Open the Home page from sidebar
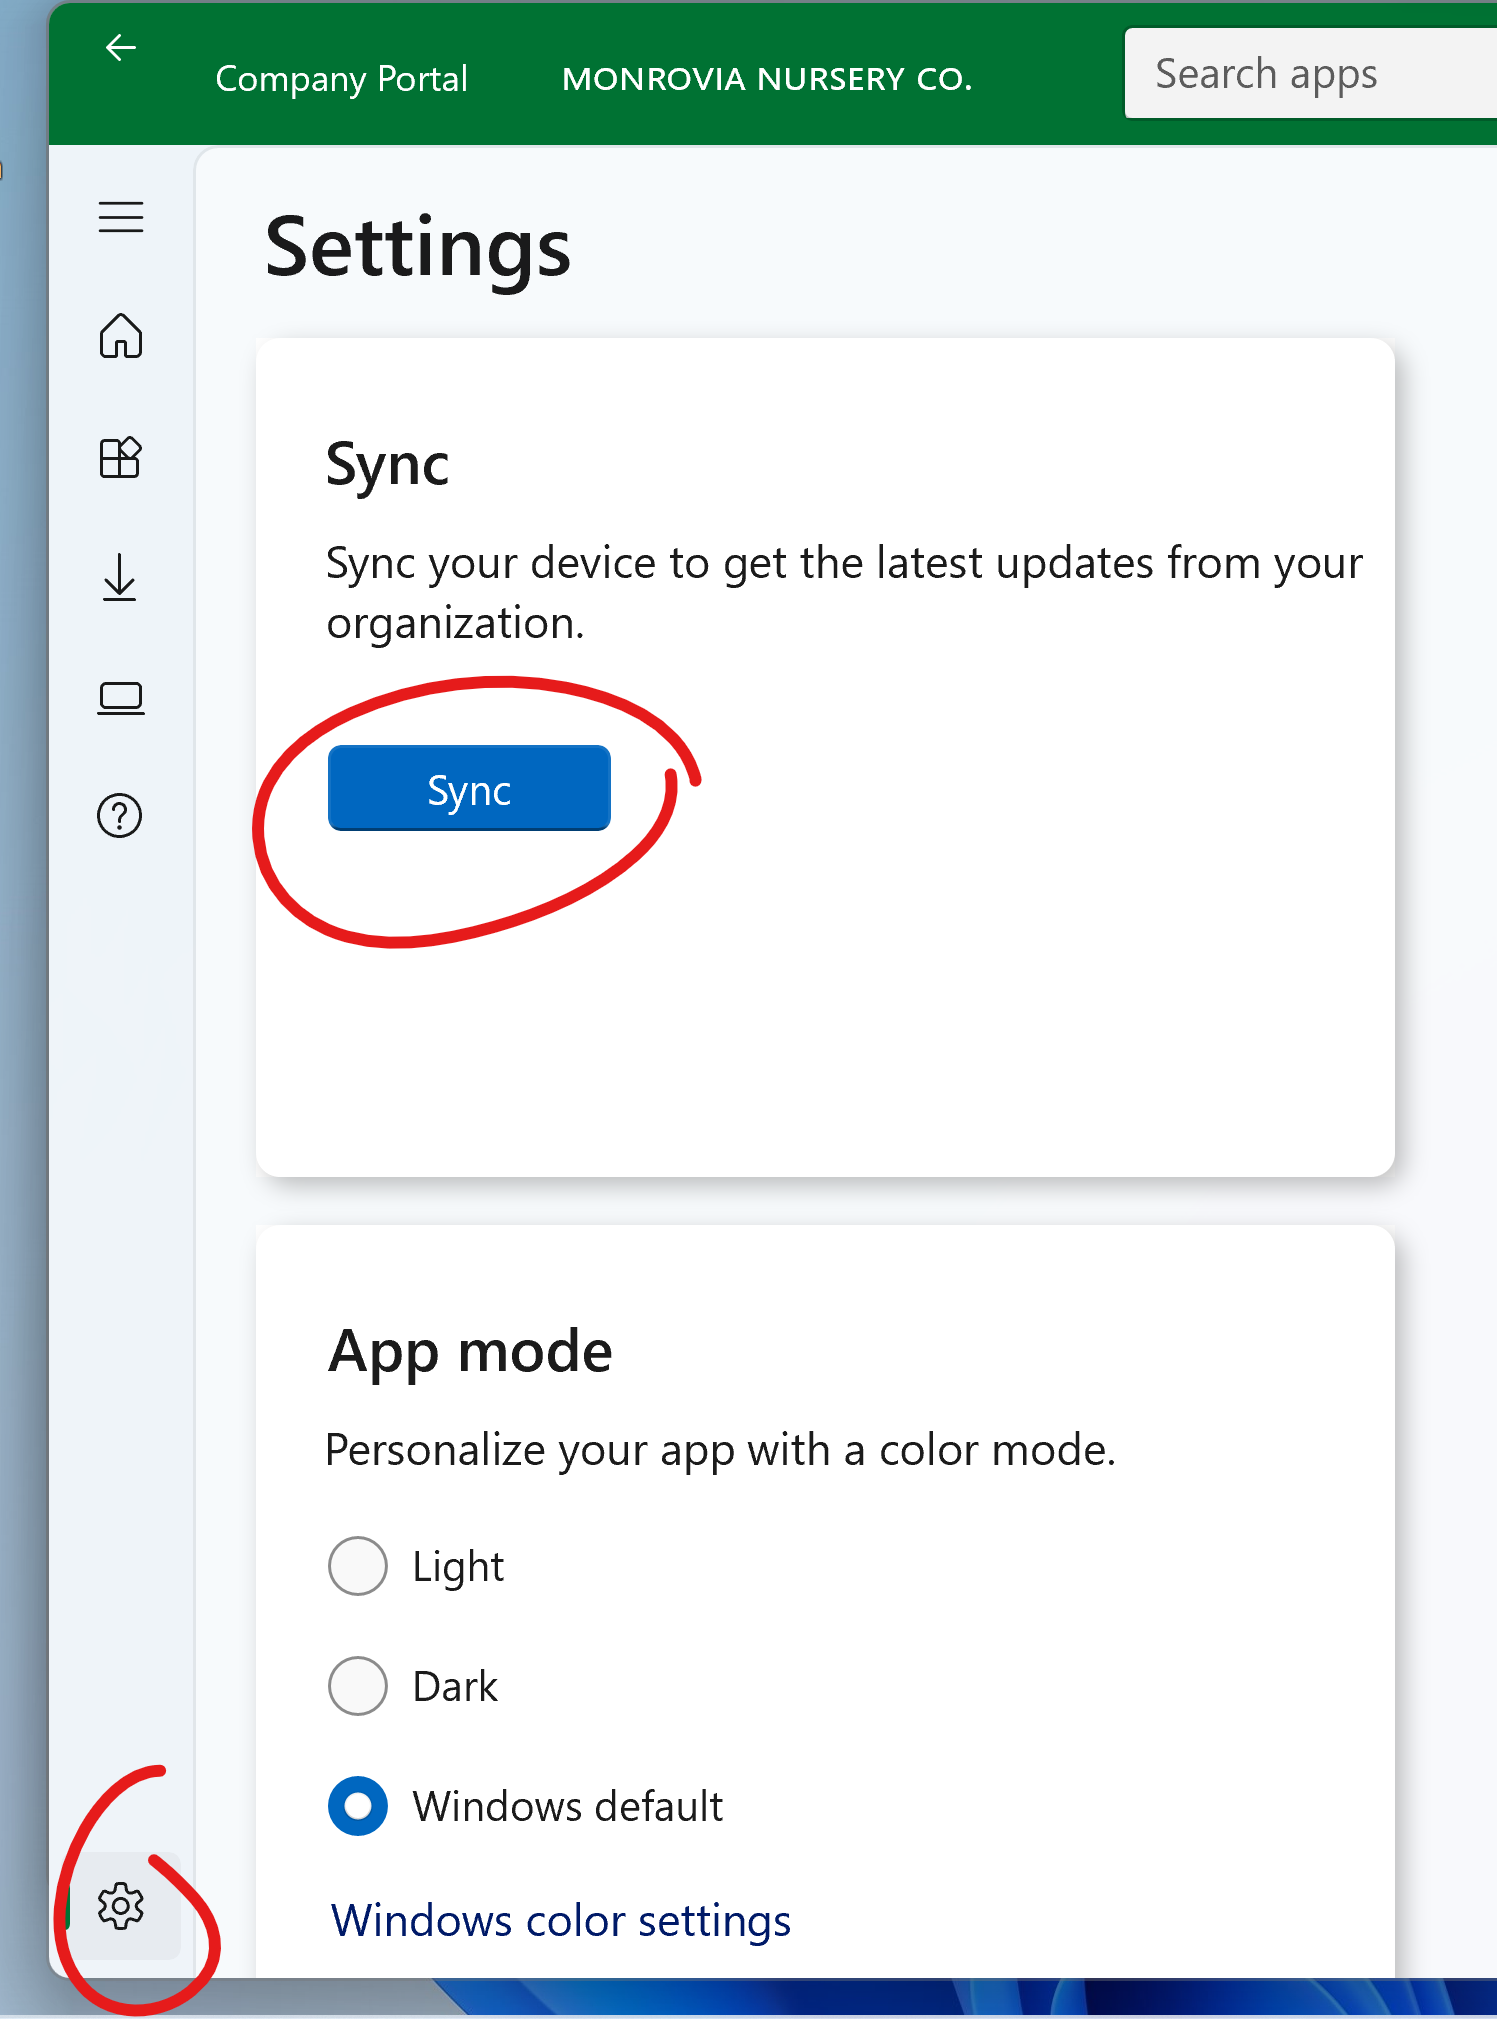Image resolution: width=1497 pixels, height=2030 pixels. coord(121,336)
